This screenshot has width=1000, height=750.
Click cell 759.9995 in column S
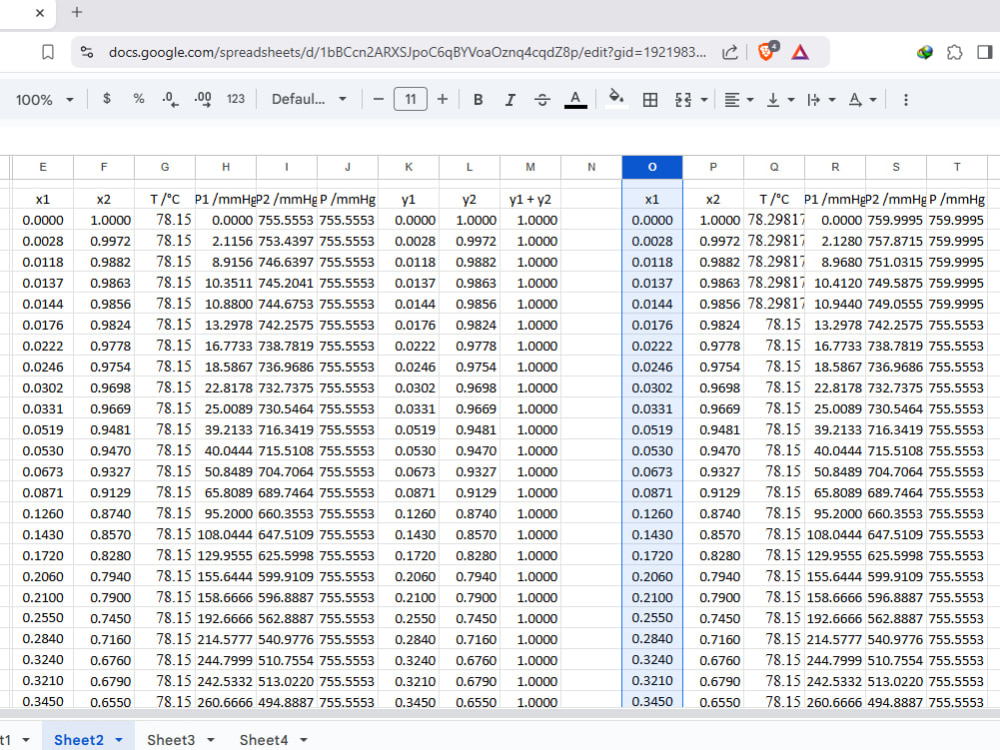pos(895,220)
